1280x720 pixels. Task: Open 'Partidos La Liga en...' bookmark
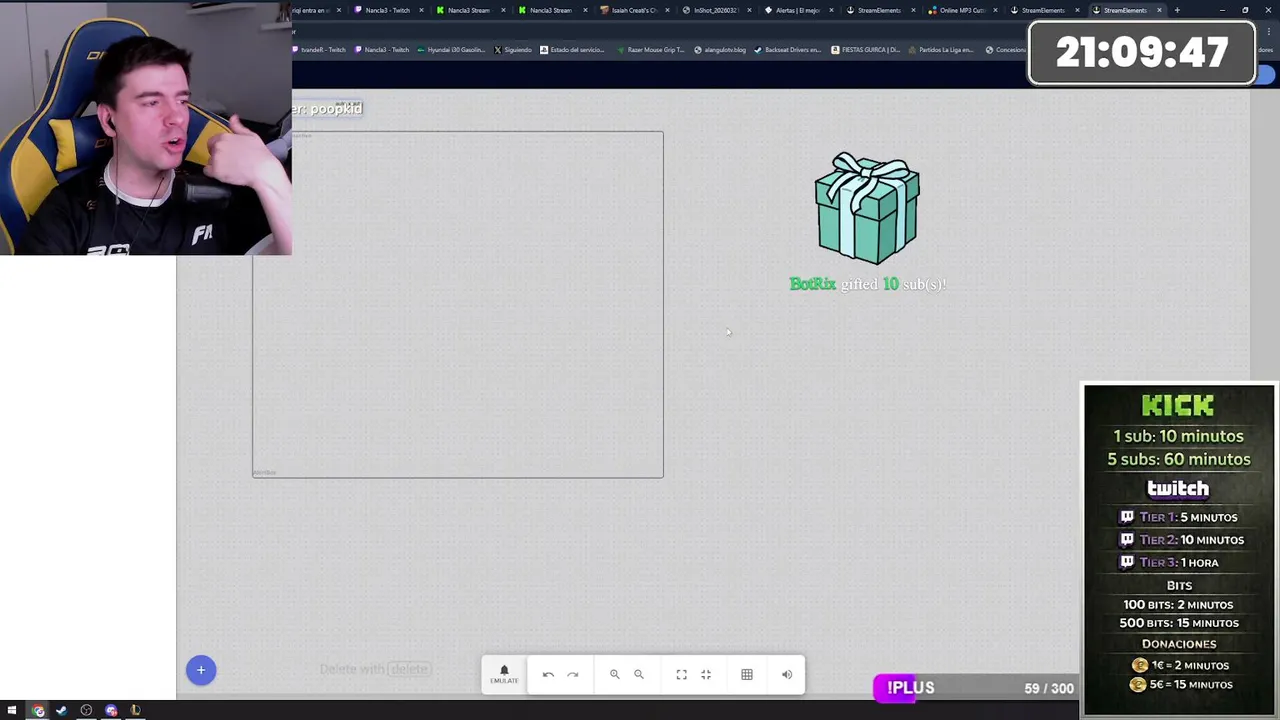tap(941, 50)
